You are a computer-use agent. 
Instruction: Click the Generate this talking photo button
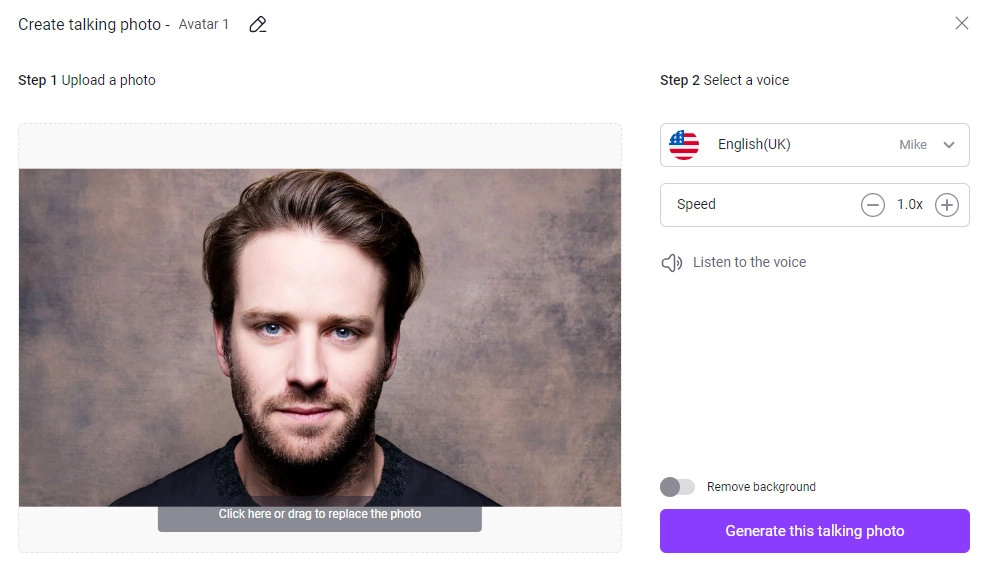click(814, 531)
